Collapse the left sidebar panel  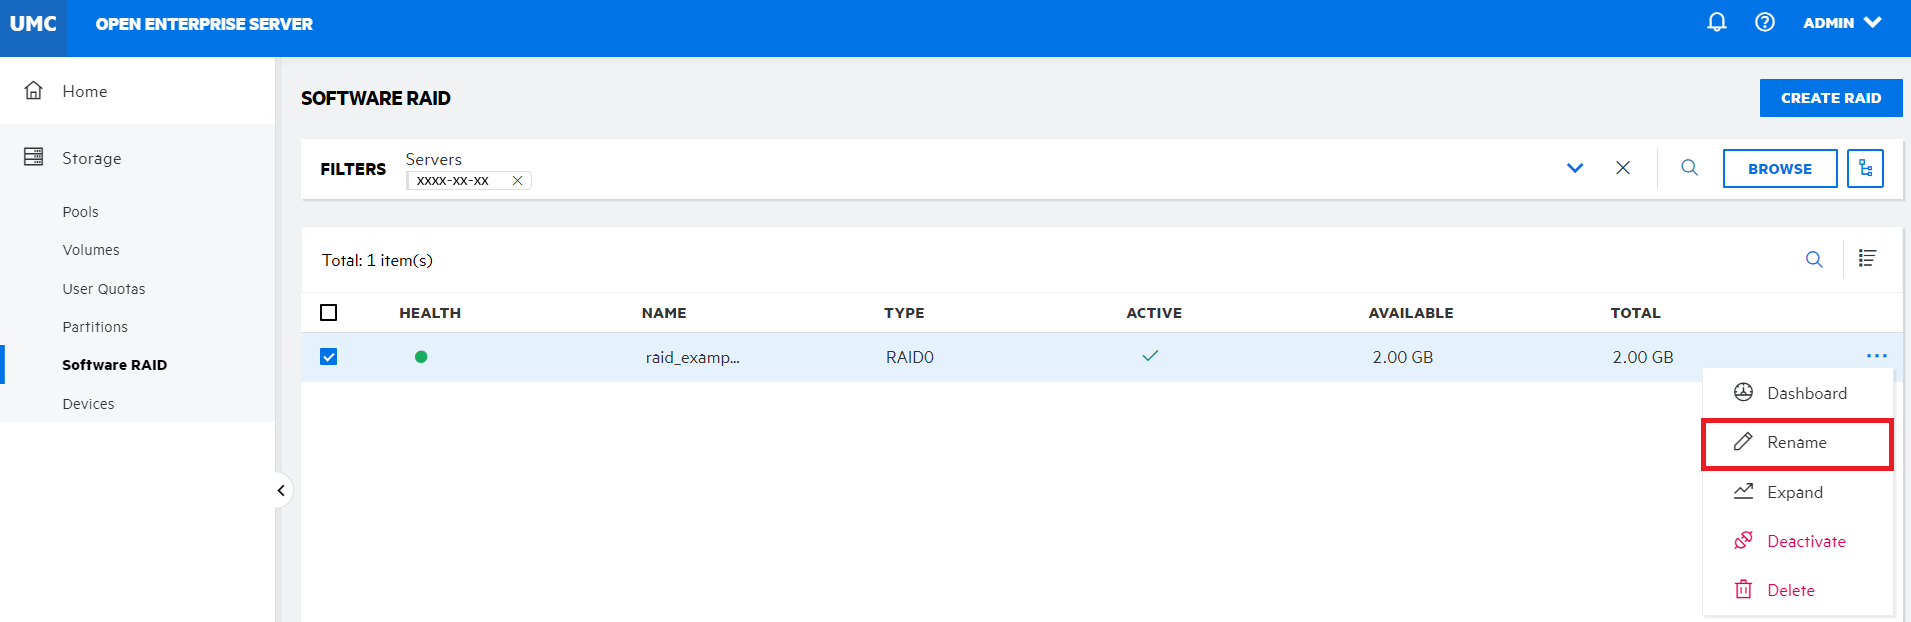[281, 490]
